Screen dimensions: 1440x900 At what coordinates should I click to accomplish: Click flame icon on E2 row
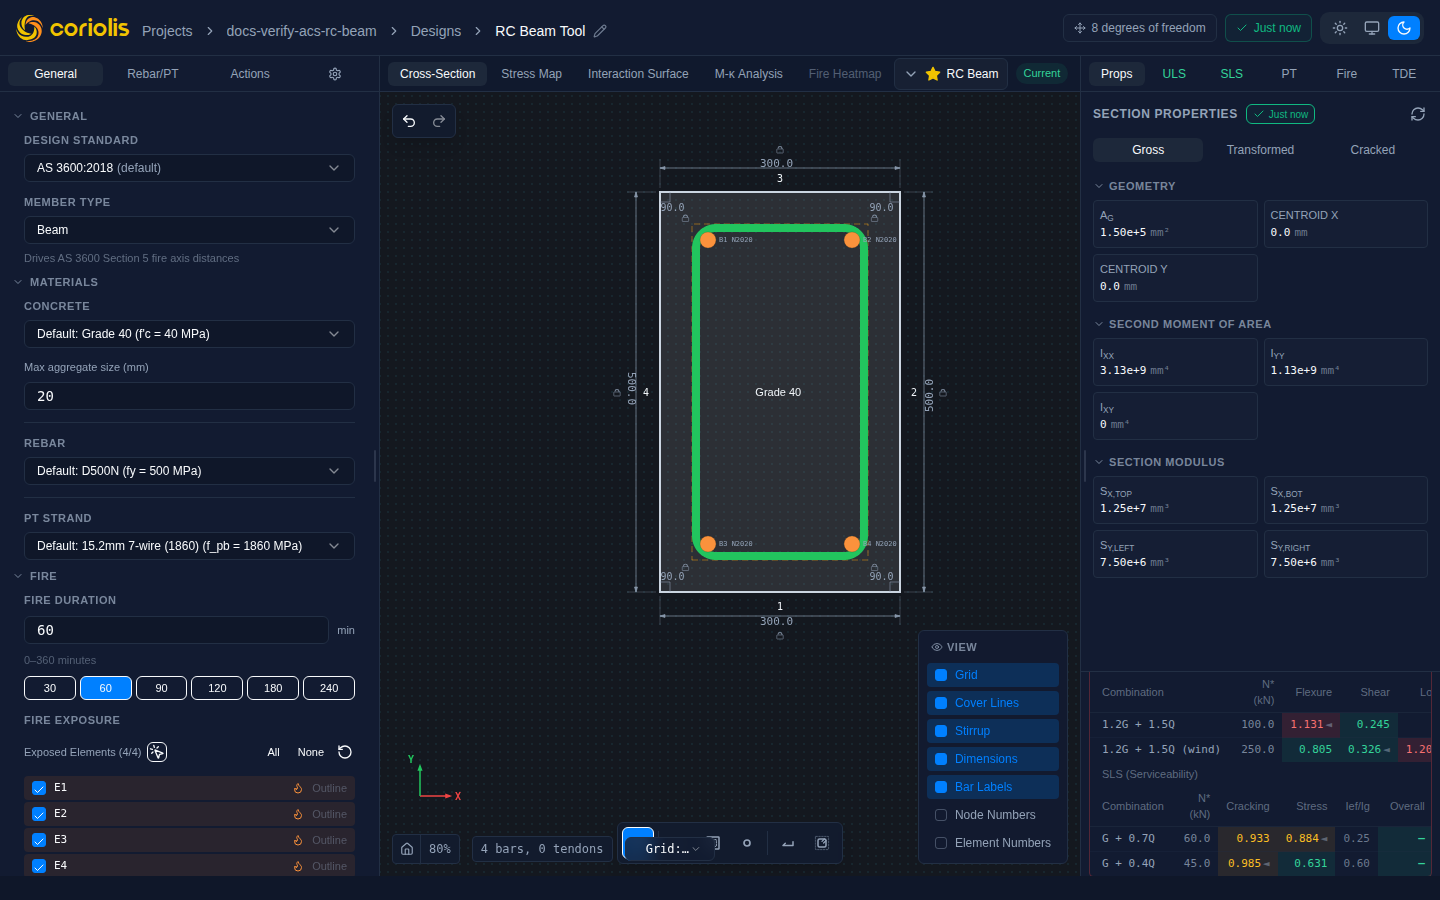(x=298, y=814)
